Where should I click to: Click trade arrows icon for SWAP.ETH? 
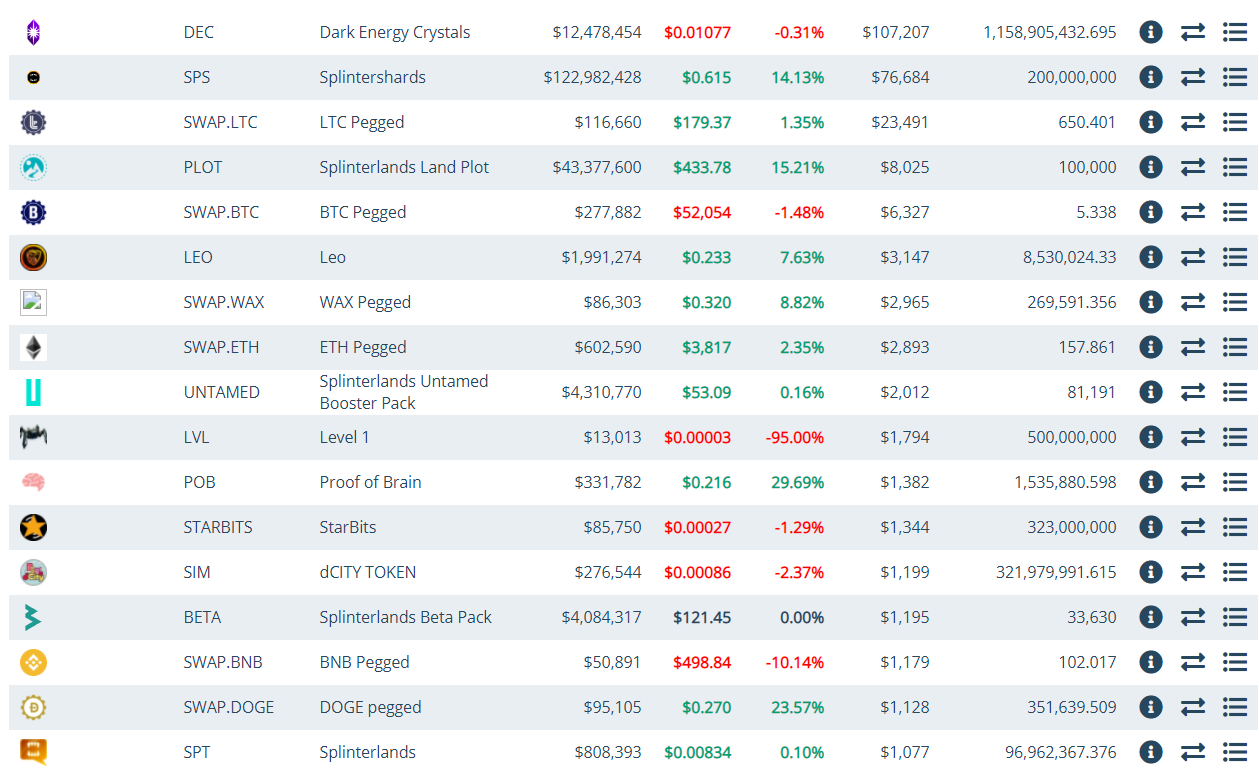click(1193, 347)
